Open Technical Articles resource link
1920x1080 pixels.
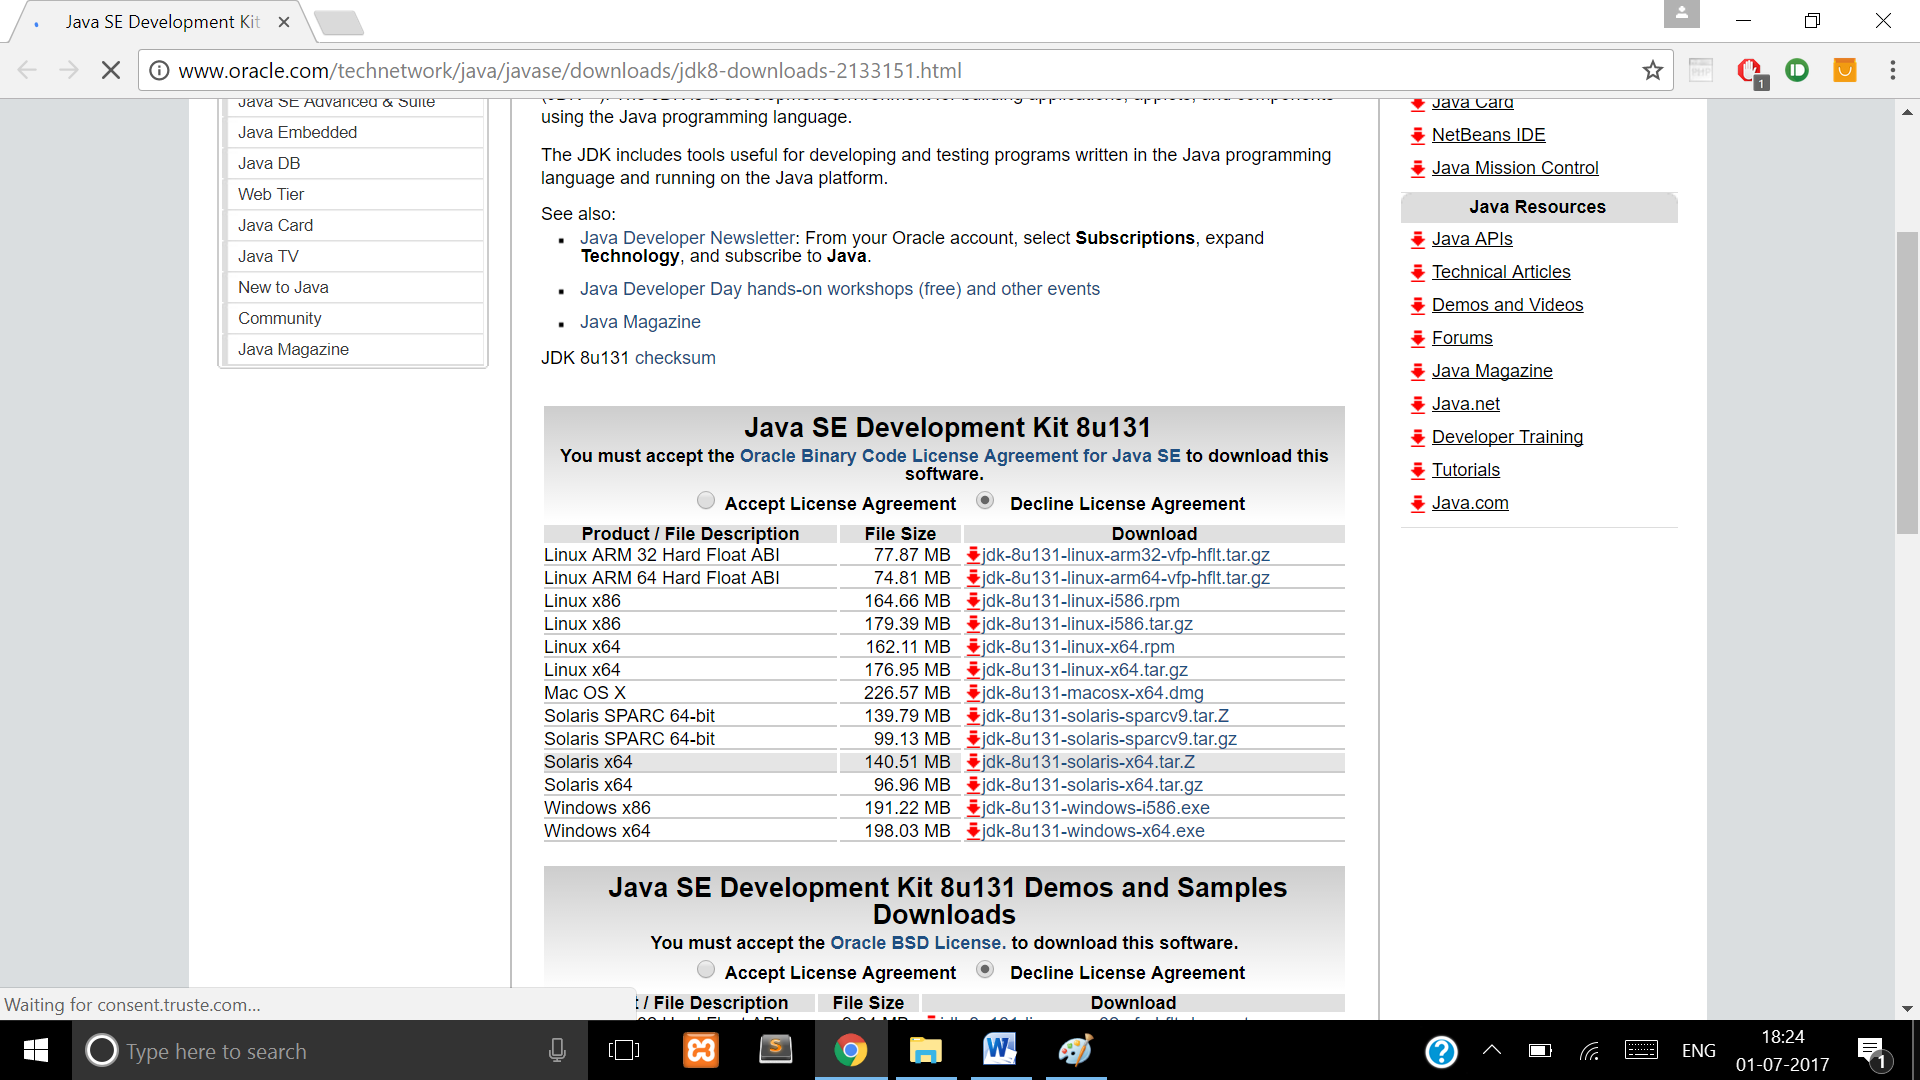pos(1501,272)
